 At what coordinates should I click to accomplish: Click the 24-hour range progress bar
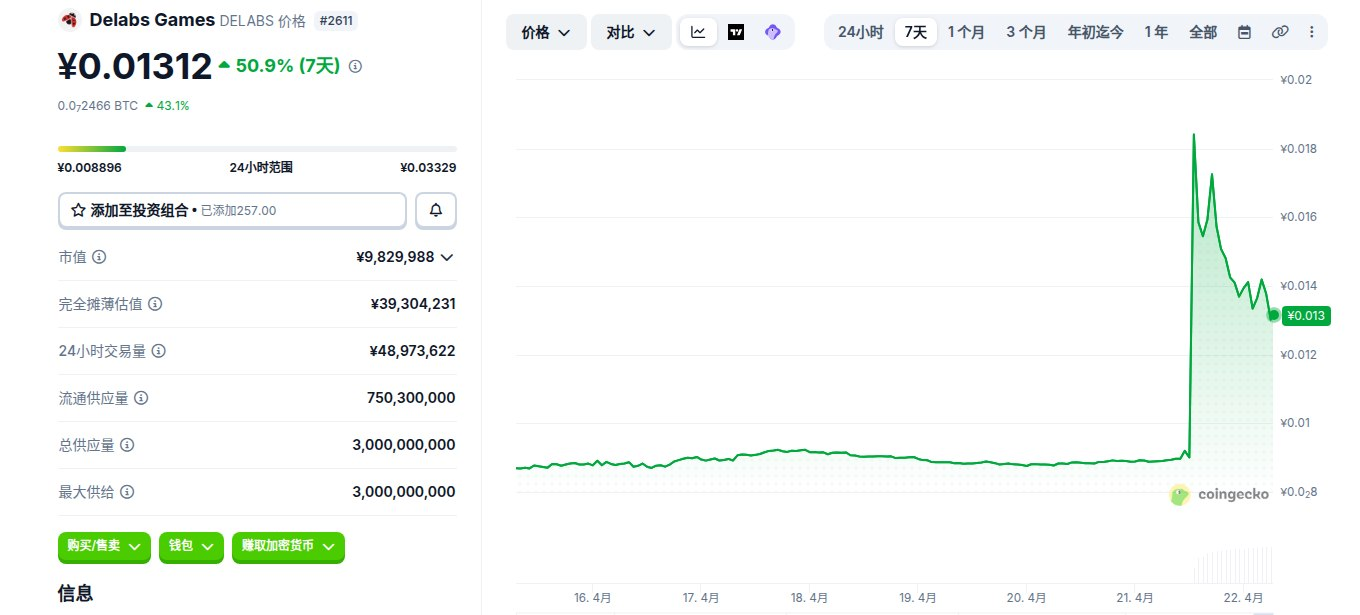(257, 149)
